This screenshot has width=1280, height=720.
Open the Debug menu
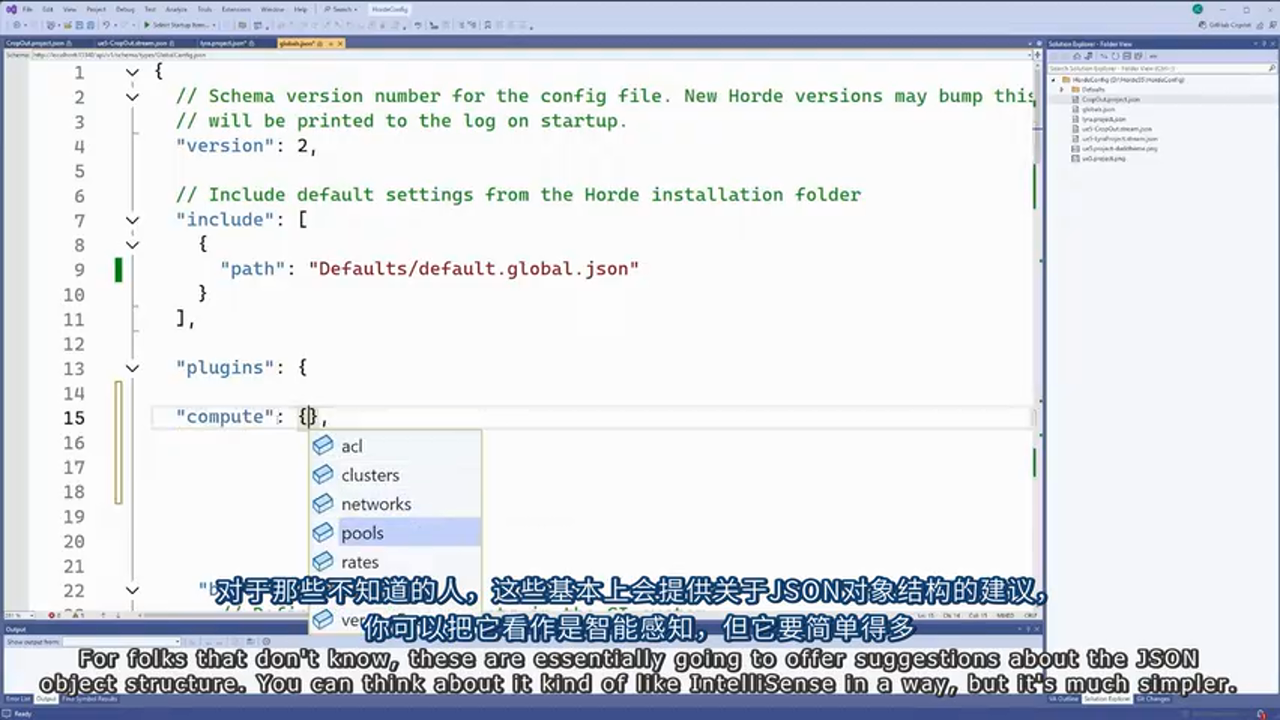tap(124, 8)
